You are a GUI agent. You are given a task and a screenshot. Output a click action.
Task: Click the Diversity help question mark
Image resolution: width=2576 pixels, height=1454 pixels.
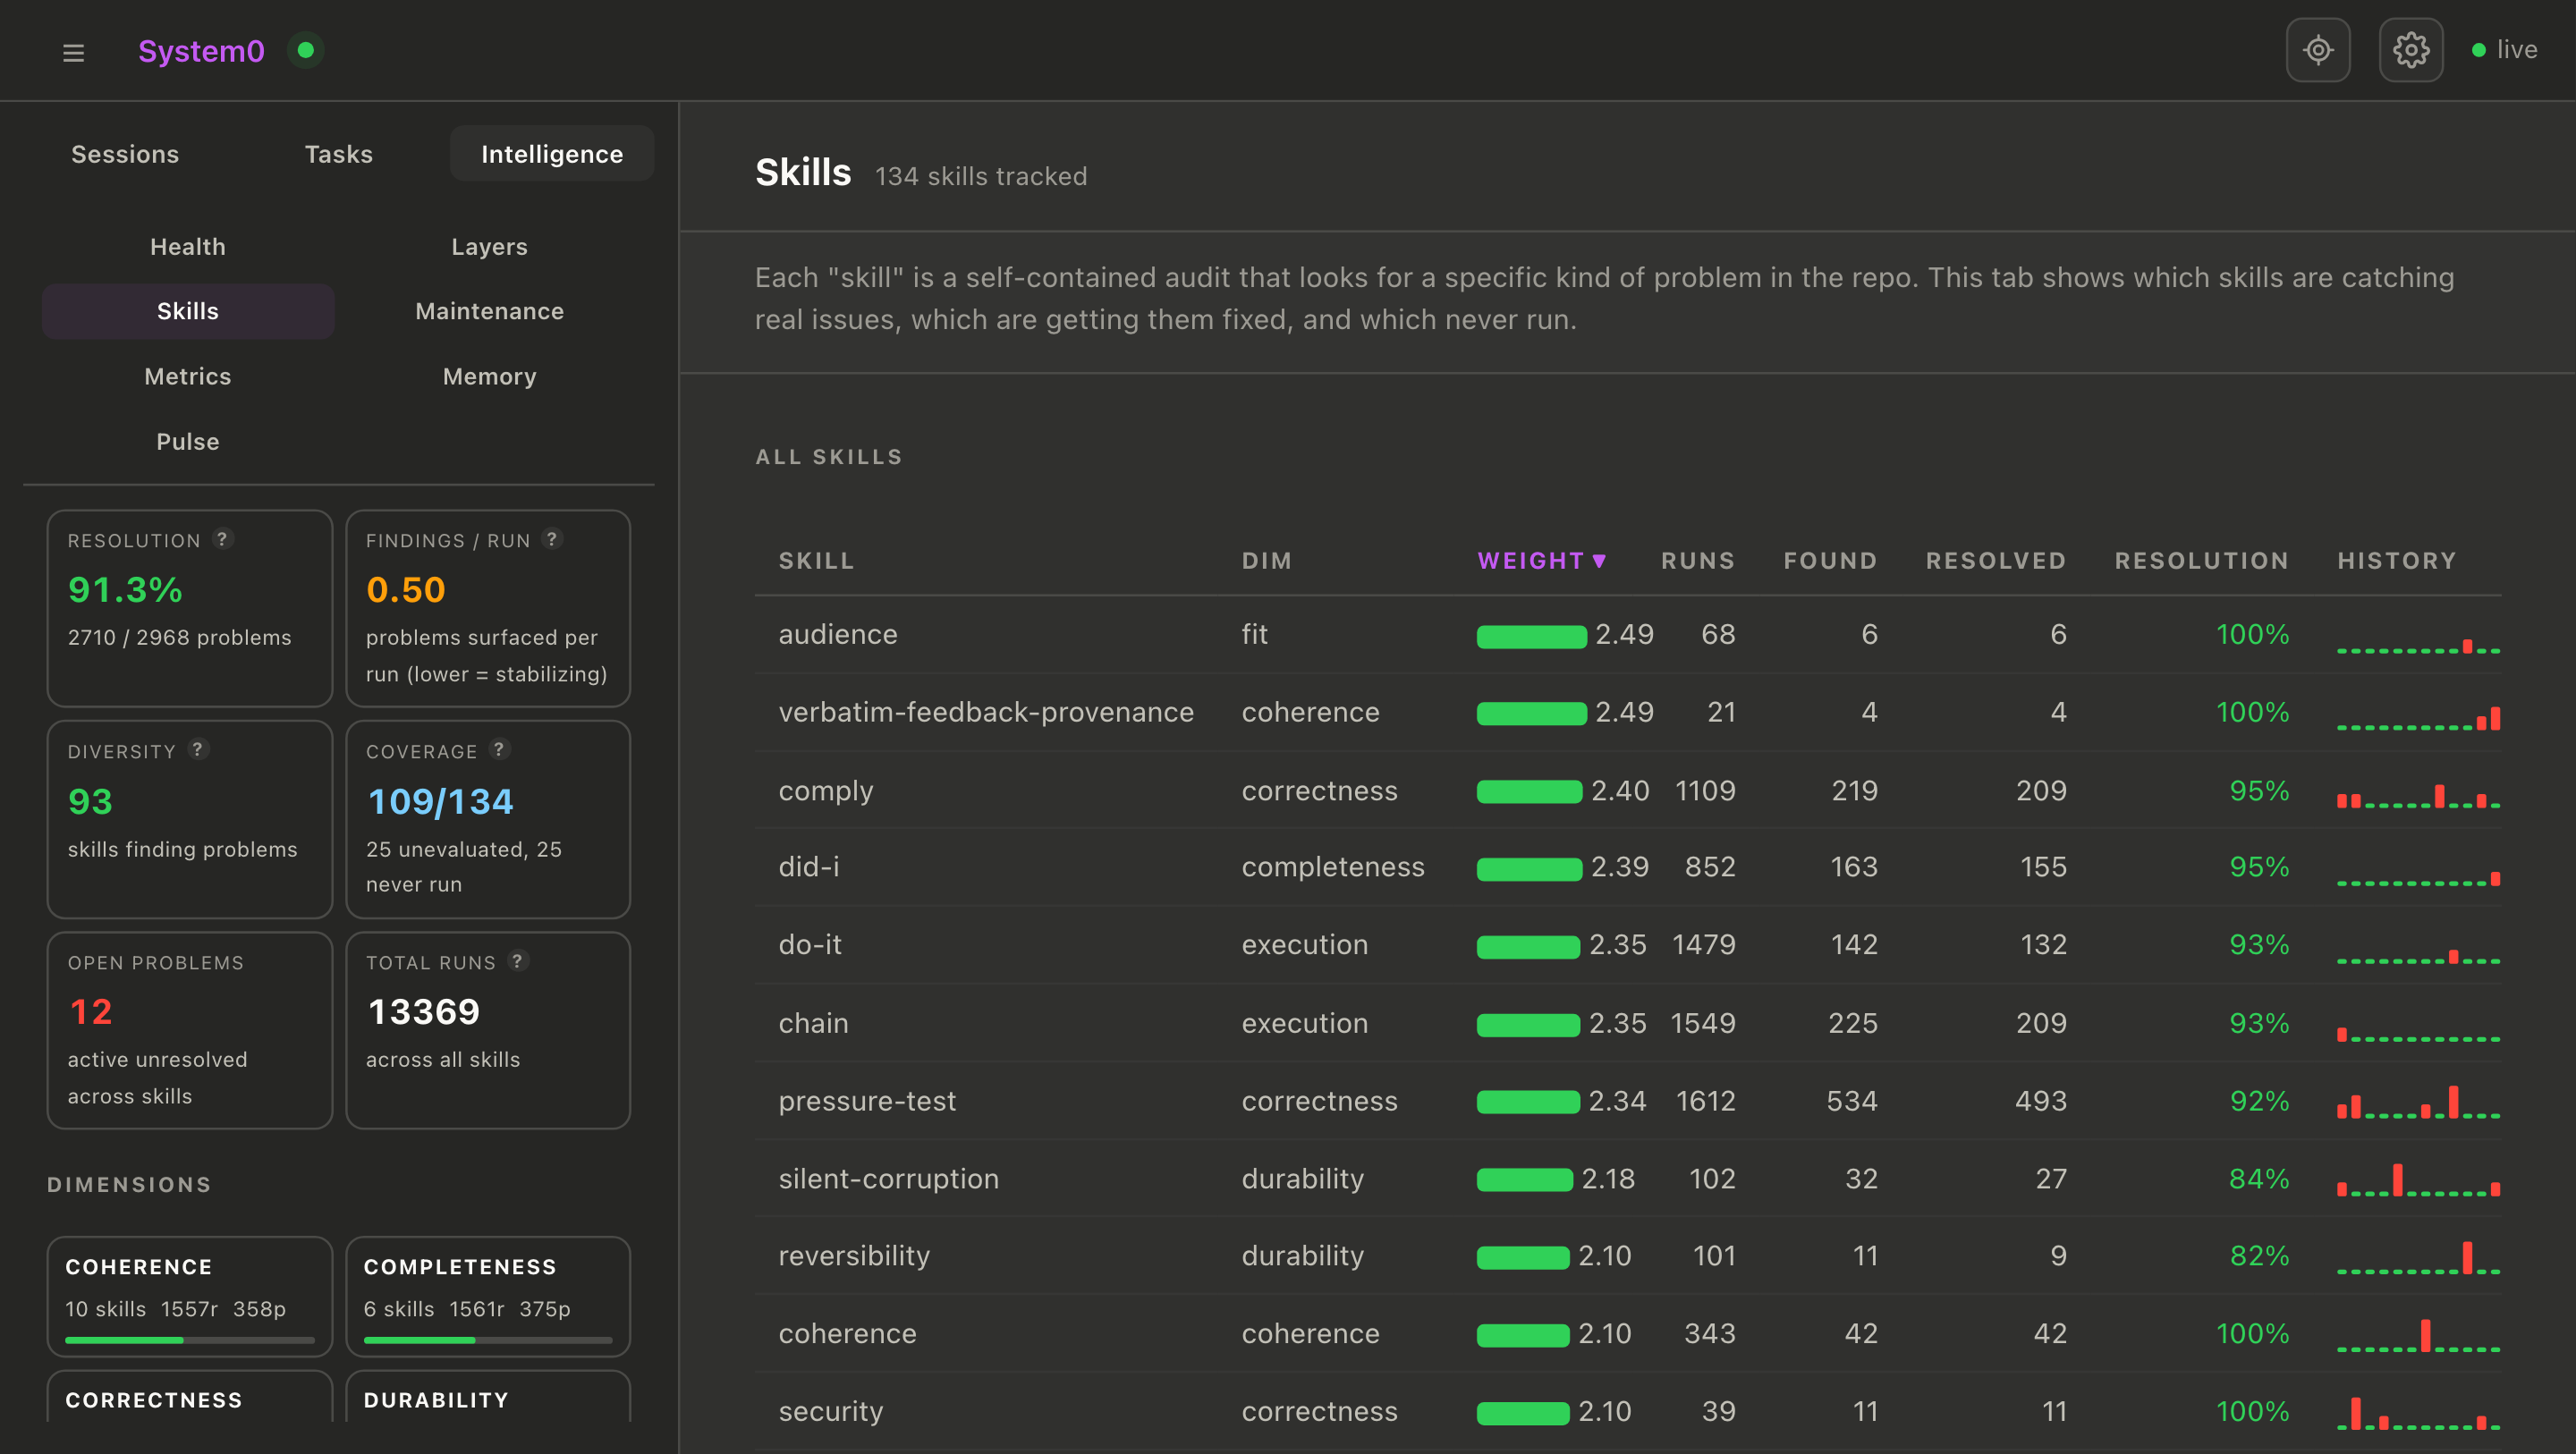tap(198, 749)
